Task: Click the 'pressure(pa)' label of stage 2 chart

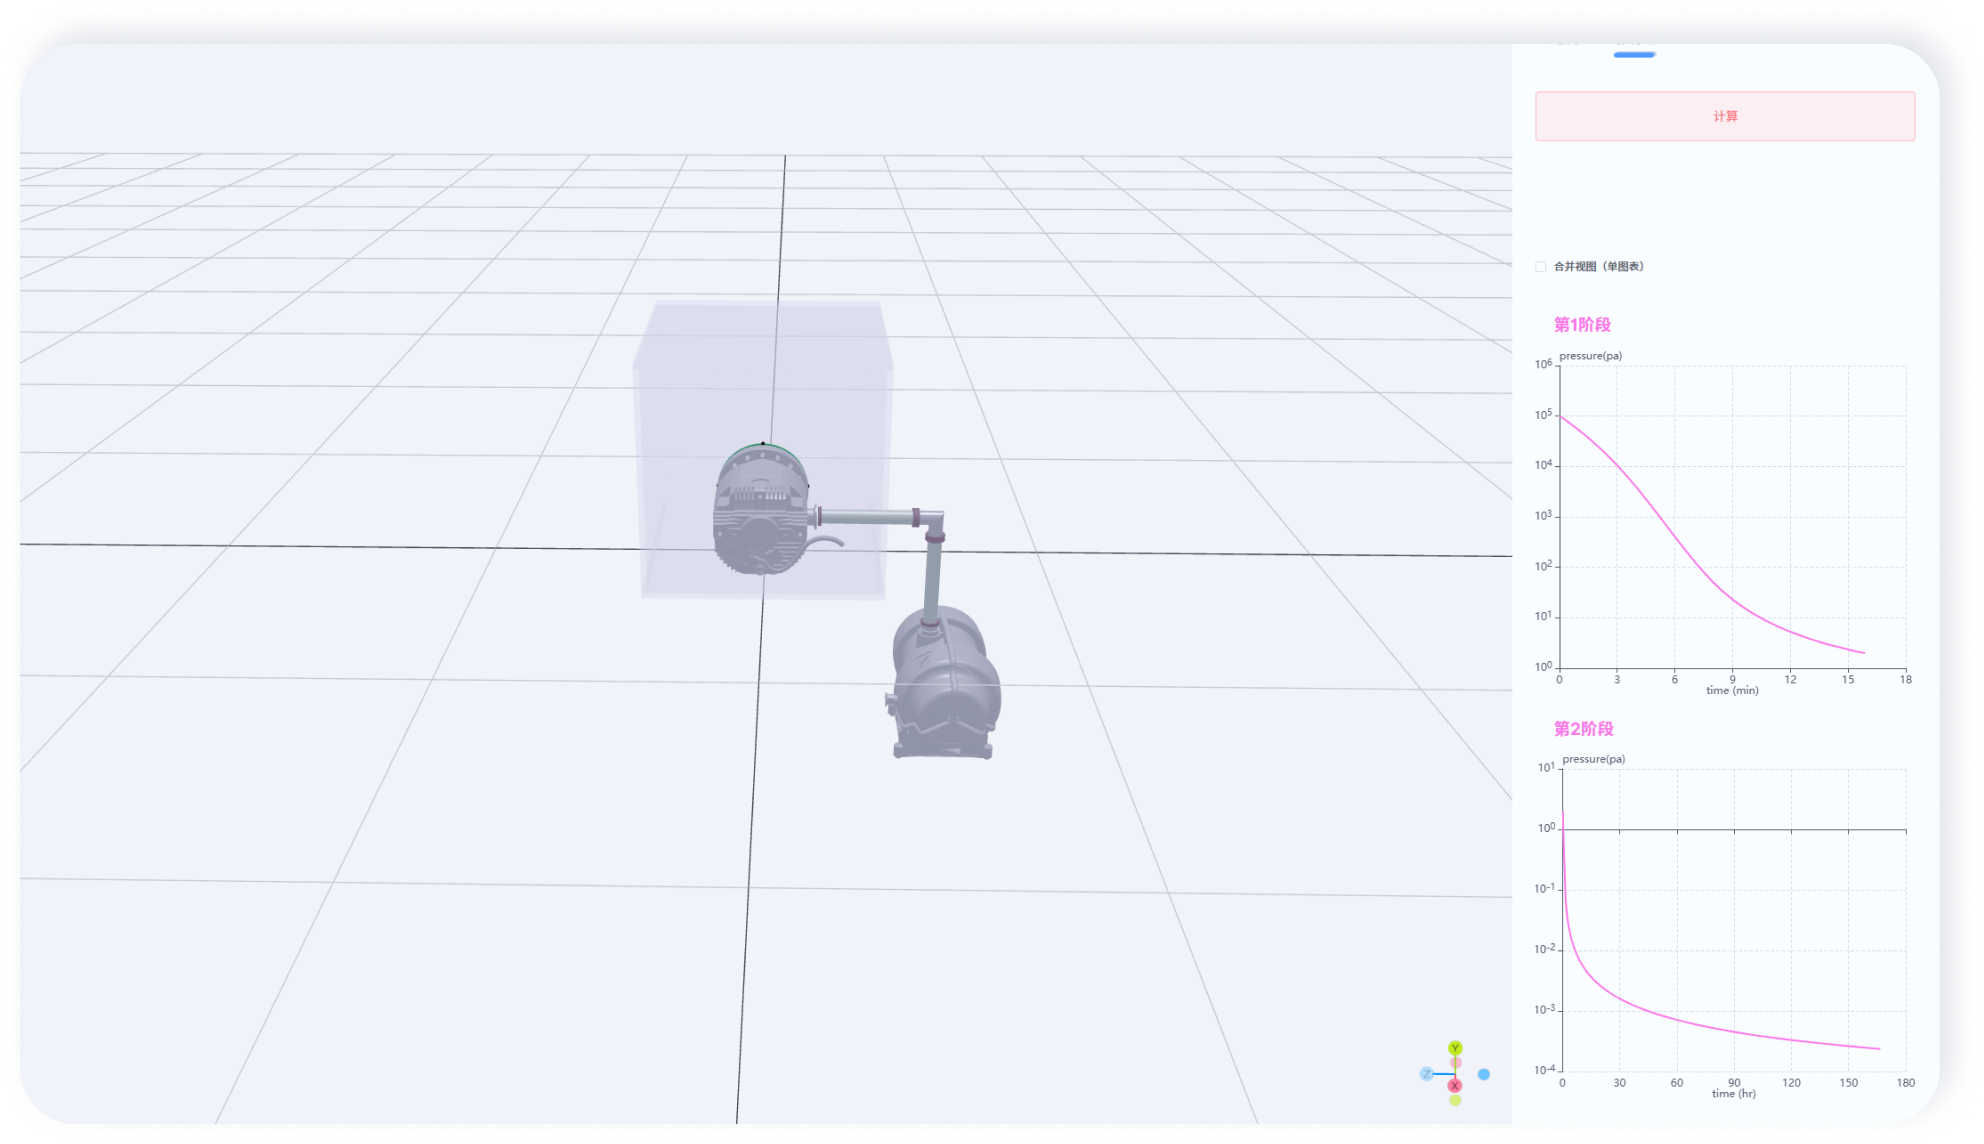Action: (1593, 759)
